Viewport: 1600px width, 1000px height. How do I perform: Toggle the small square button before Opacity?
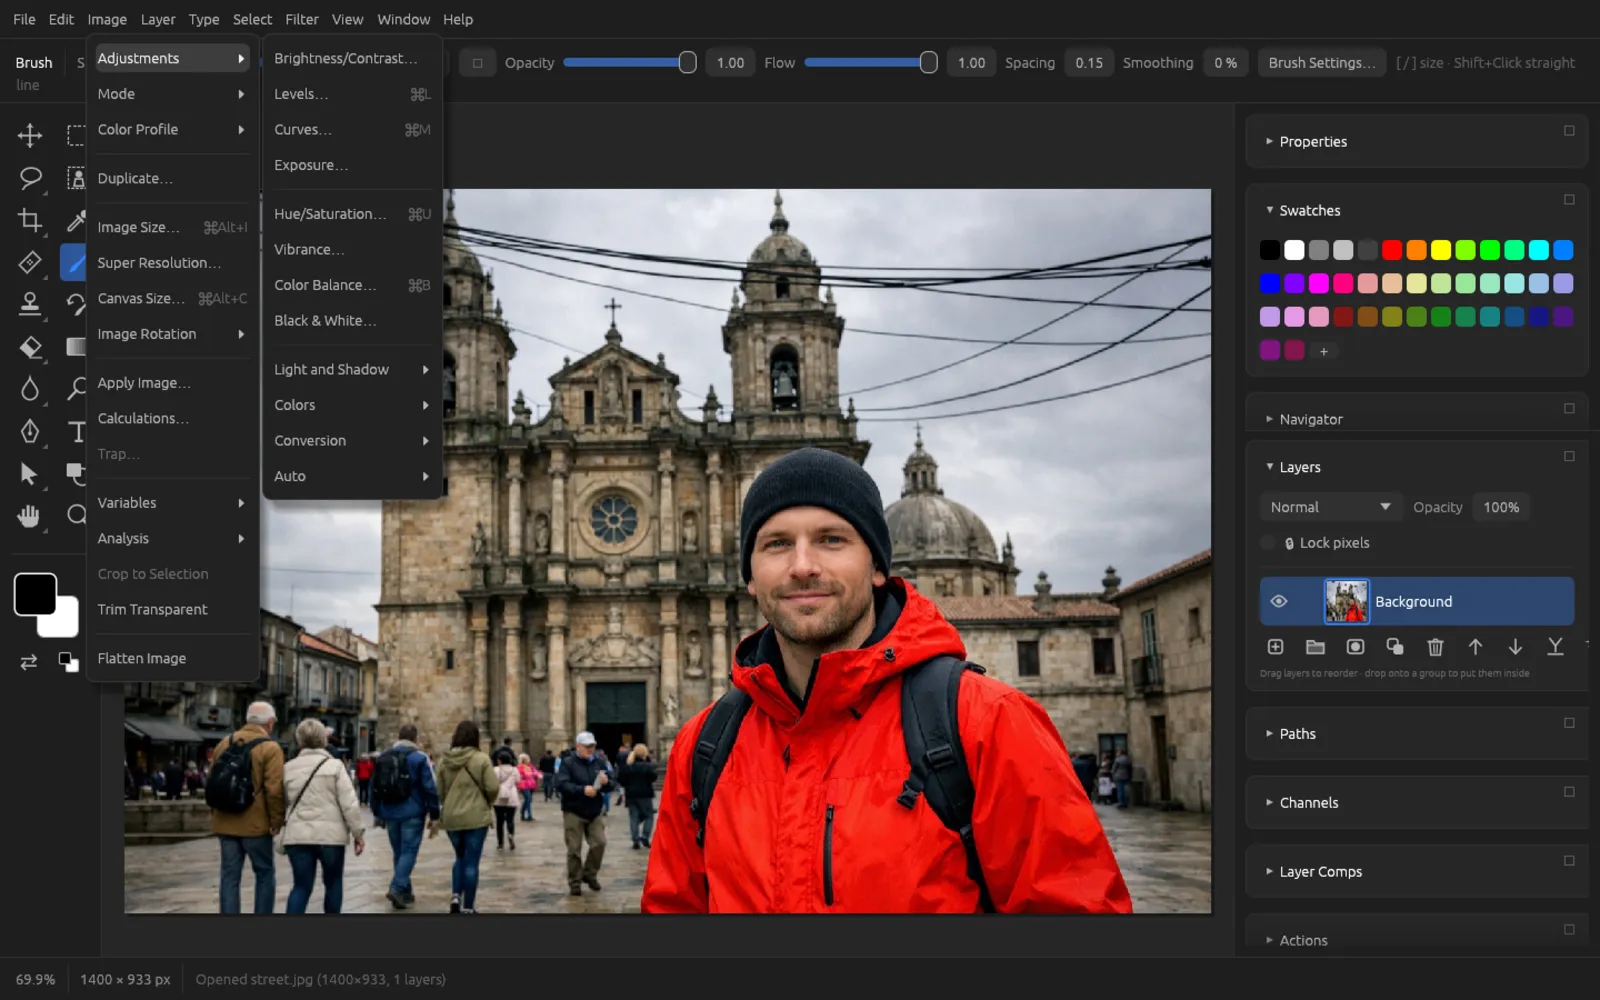(477, 63)
